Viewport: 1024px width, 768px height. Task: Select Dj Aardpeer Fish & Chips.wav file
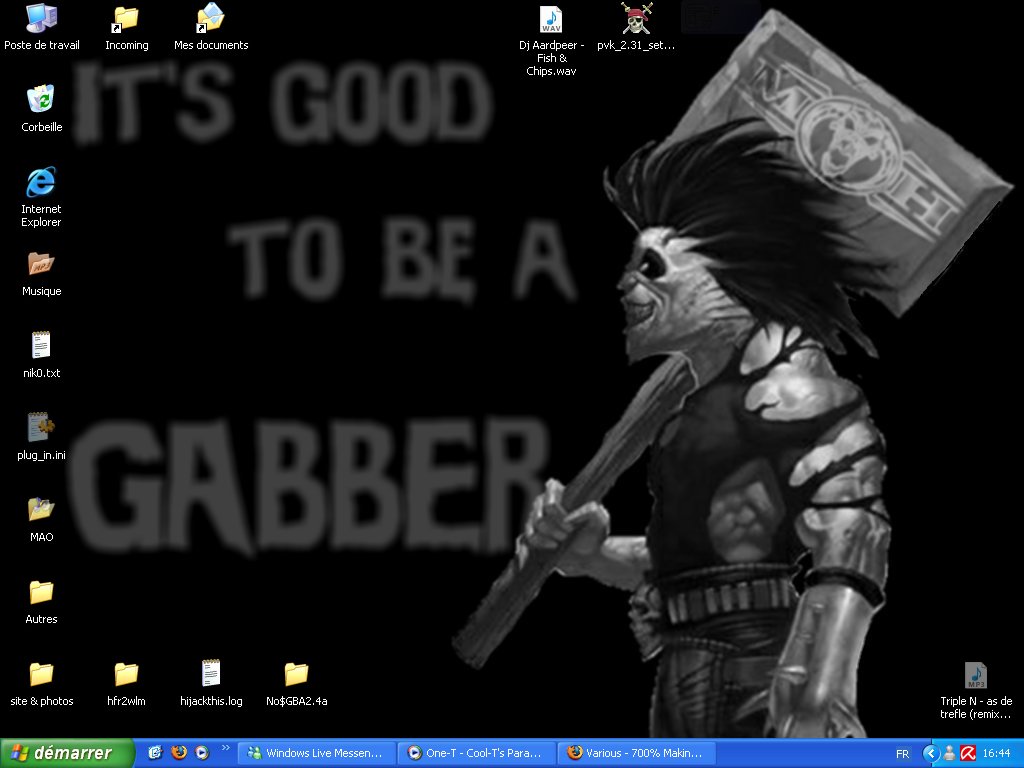point(551,40)
